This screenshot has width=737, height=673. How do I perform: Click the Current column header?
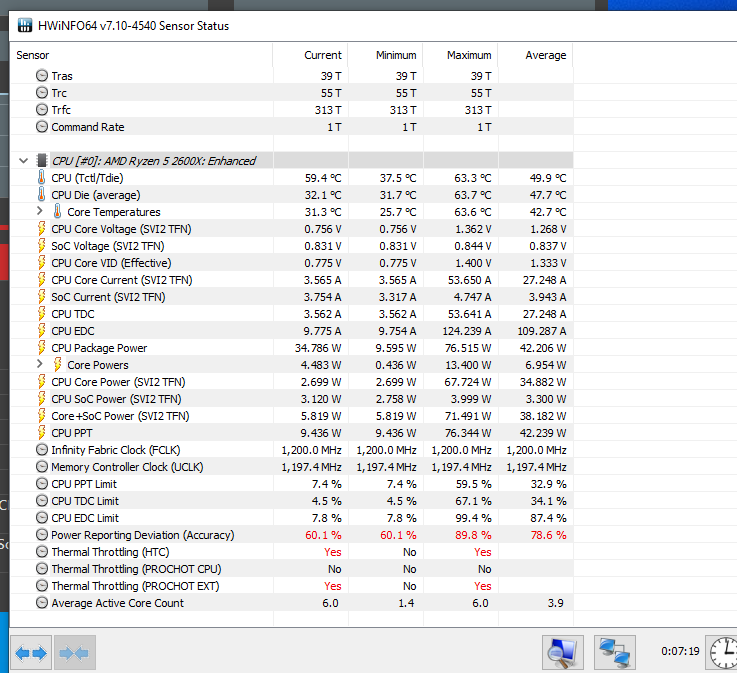[310, 55]
